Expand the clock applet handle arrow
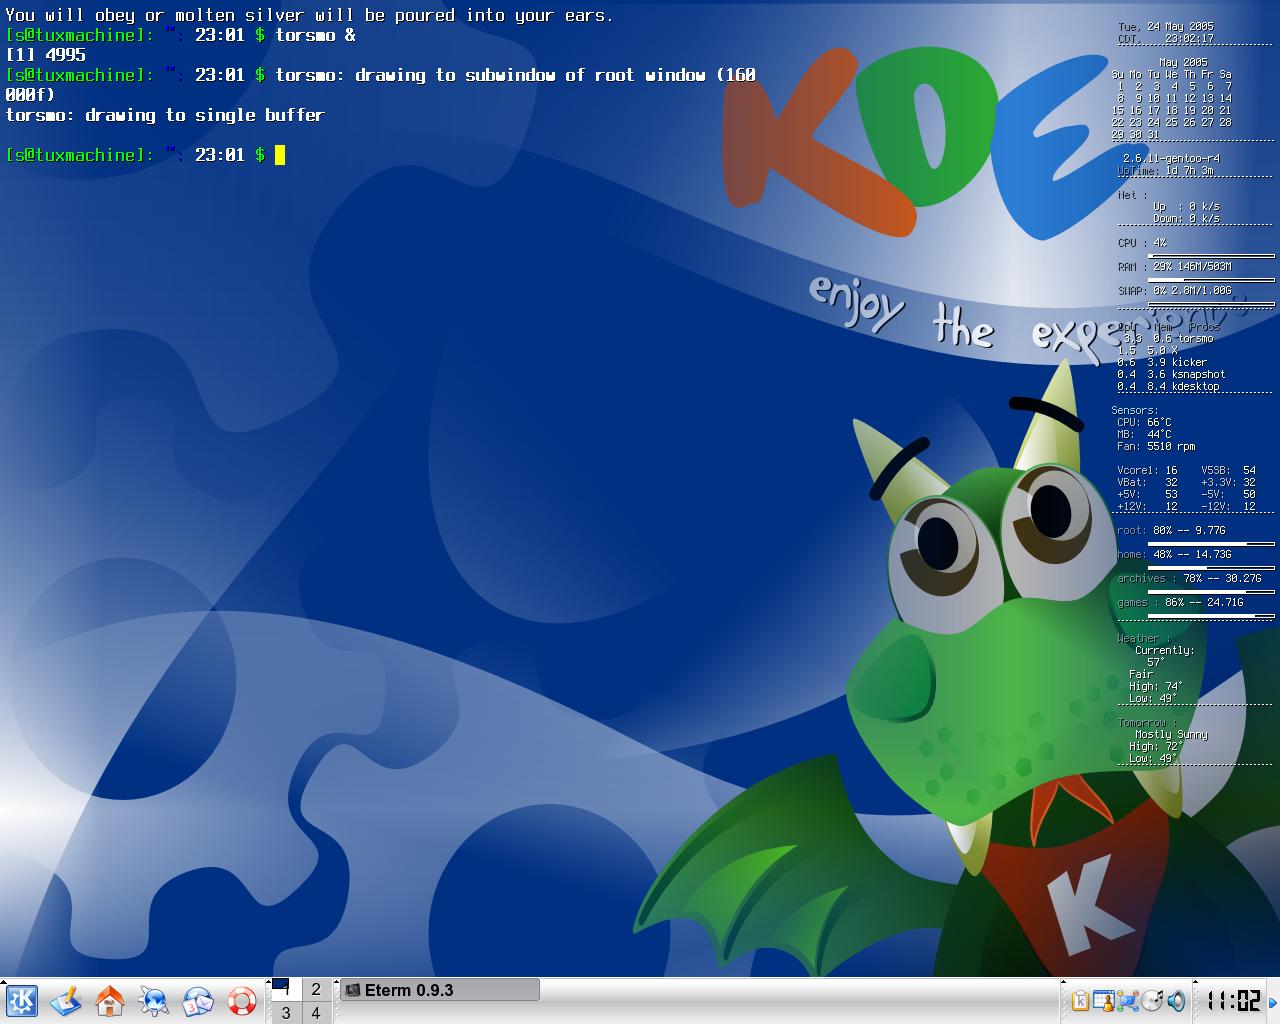The width and height of the screenshot is (1280, 1024). click(1197, 984)
